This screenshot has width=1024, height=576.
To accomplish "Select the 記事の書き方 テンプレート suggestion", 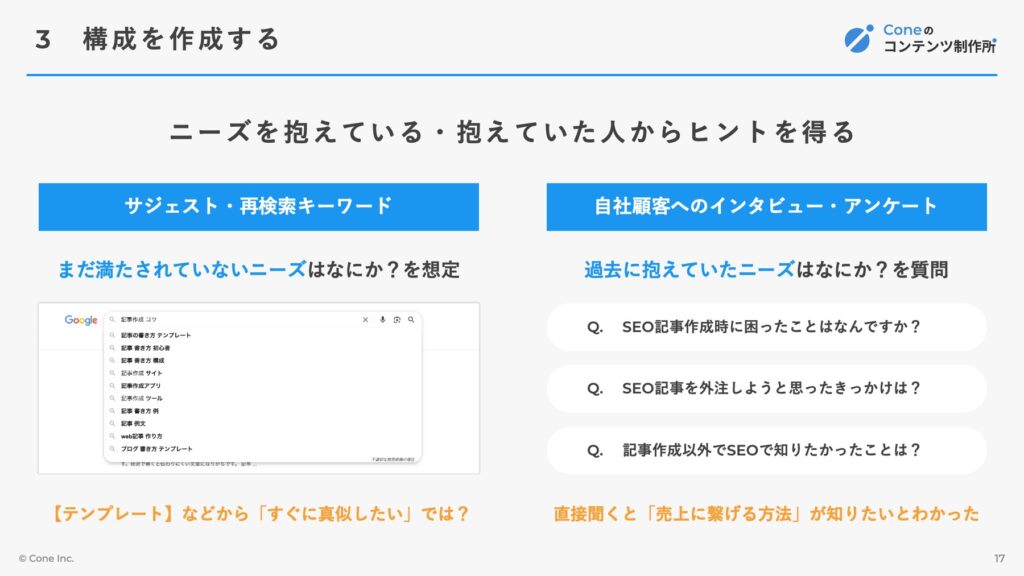I will pyautogui.click(x=156, y=335).
